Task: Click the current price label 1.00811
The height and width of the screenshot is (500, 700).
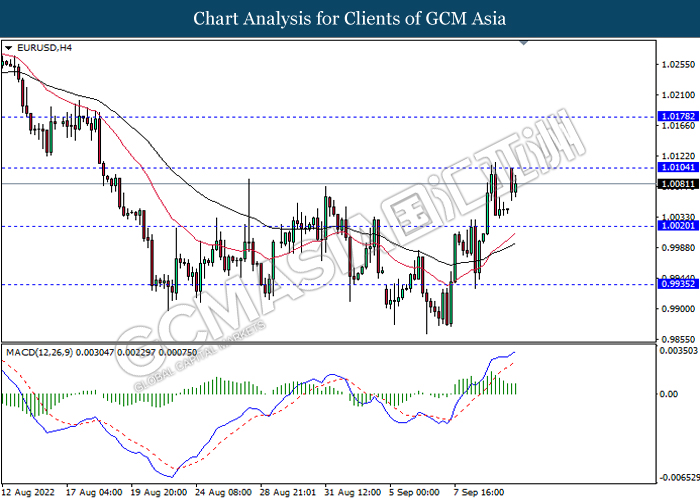Action: (x=678, y=184)
